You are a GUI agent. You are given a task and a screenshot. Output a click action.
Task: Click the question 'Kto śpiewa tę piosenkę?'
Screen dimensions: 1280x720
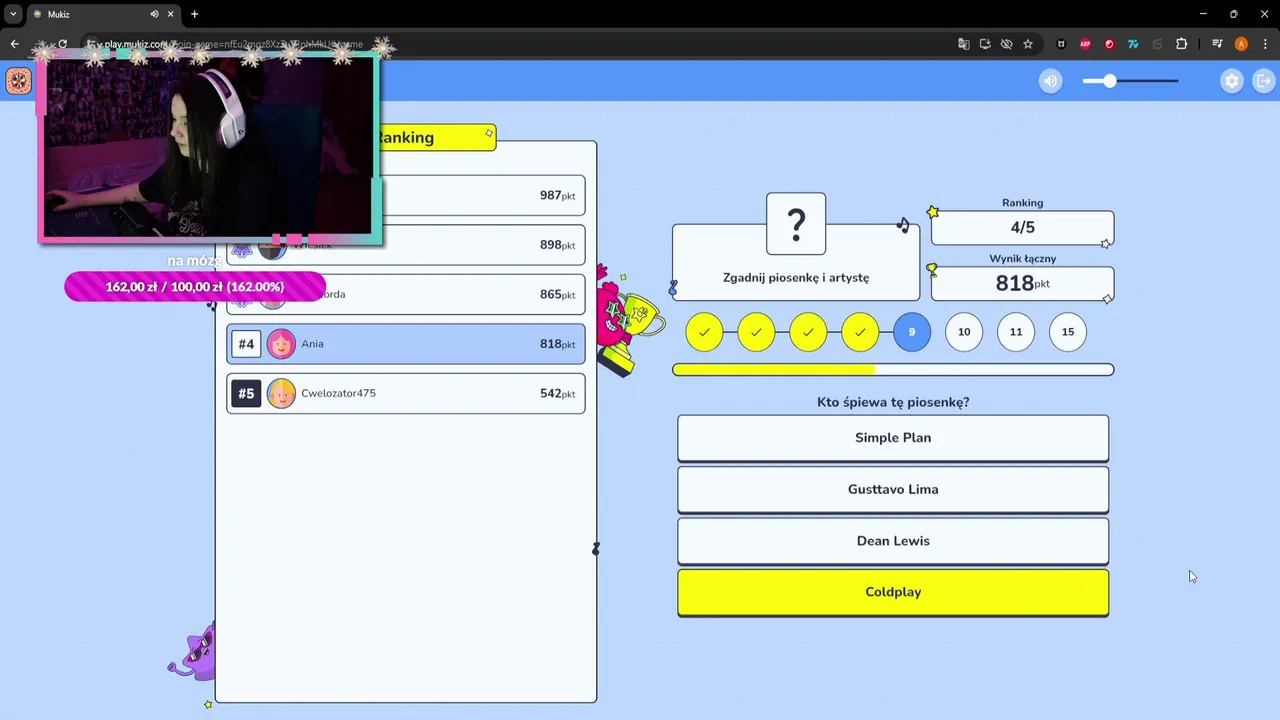coord(893,402)
